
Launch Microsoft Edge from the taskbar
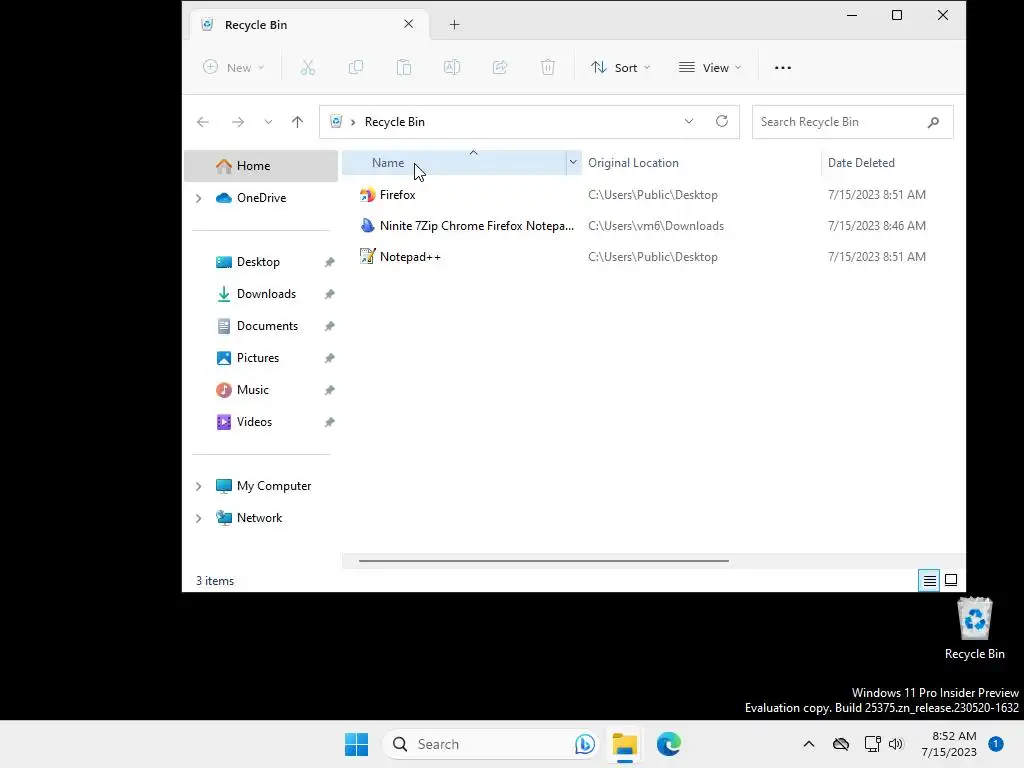tap(669, 744)
